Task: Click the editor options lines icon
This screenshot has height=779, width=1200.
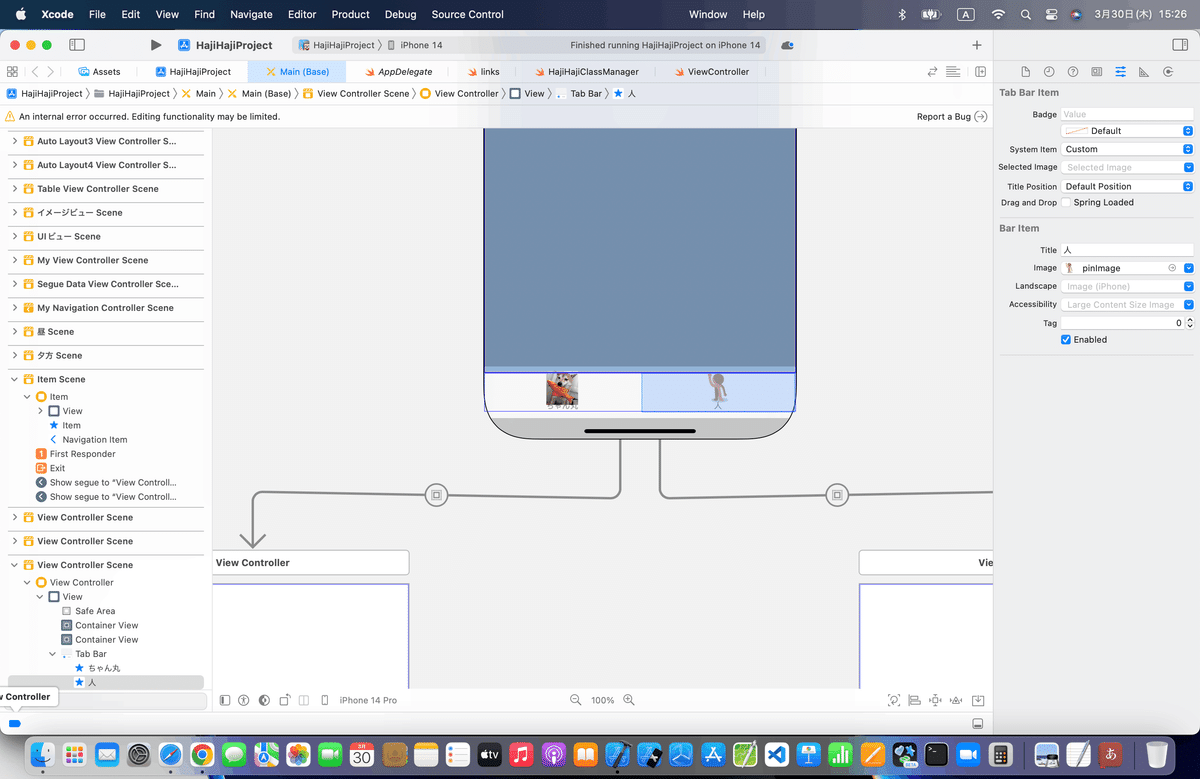Action: (953, 72)
